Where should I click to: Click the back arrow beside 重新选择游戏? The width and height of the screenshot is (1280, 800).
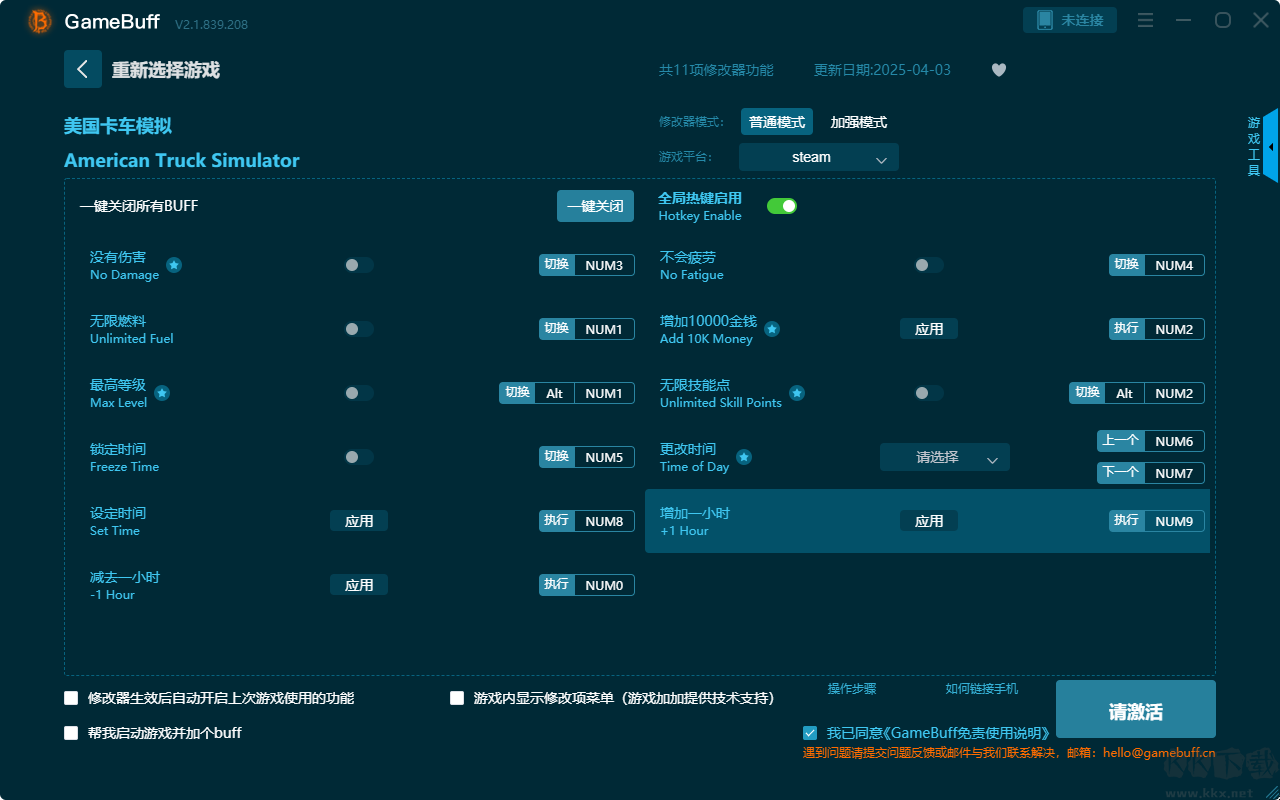(x=82, y=69)
